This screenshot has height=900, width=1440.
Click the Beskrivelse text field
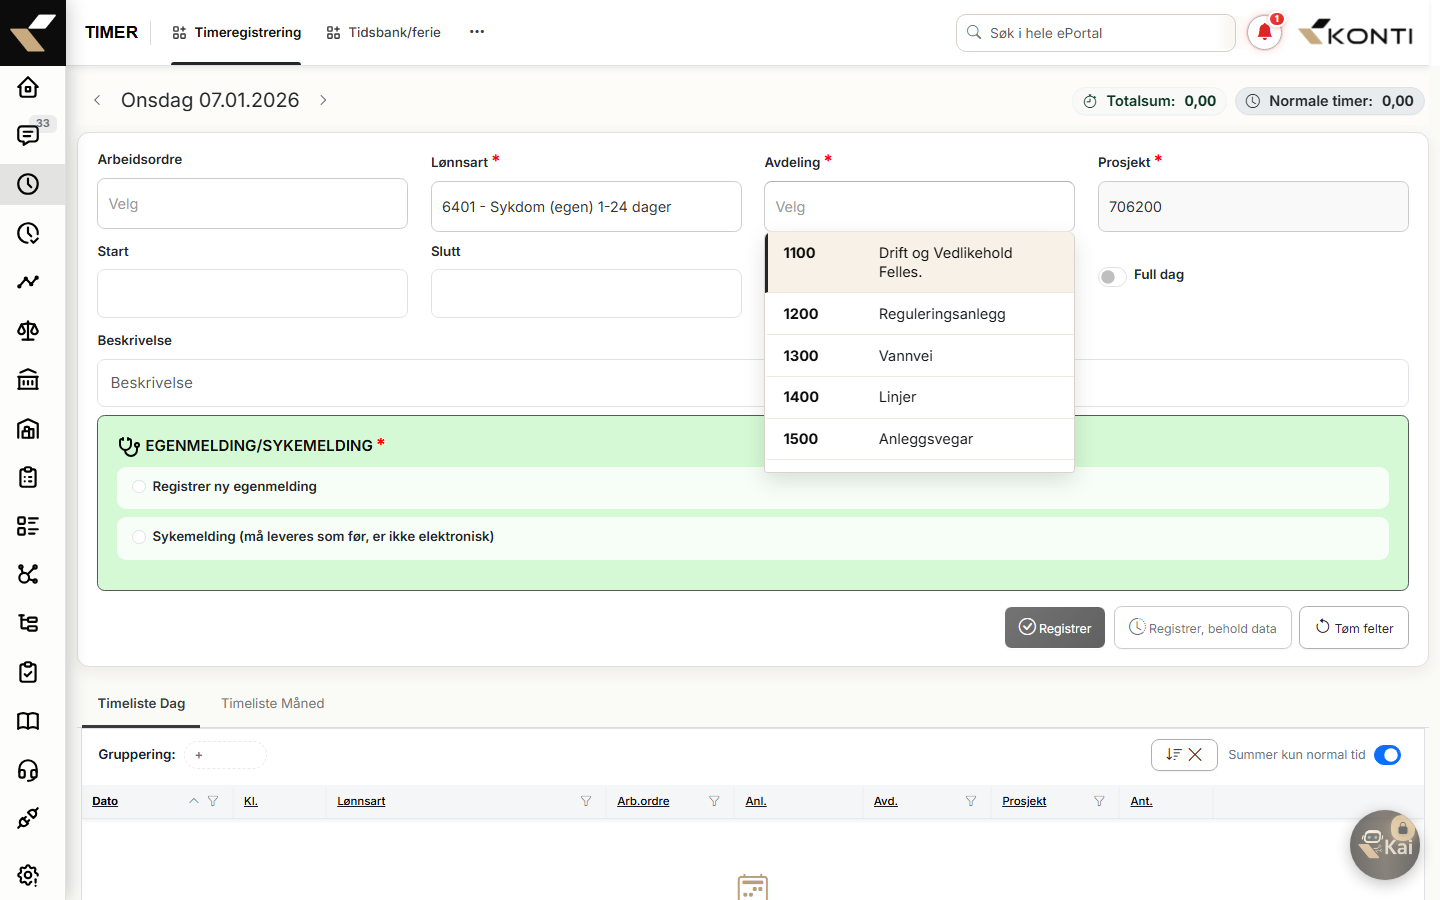pos(753,383)
